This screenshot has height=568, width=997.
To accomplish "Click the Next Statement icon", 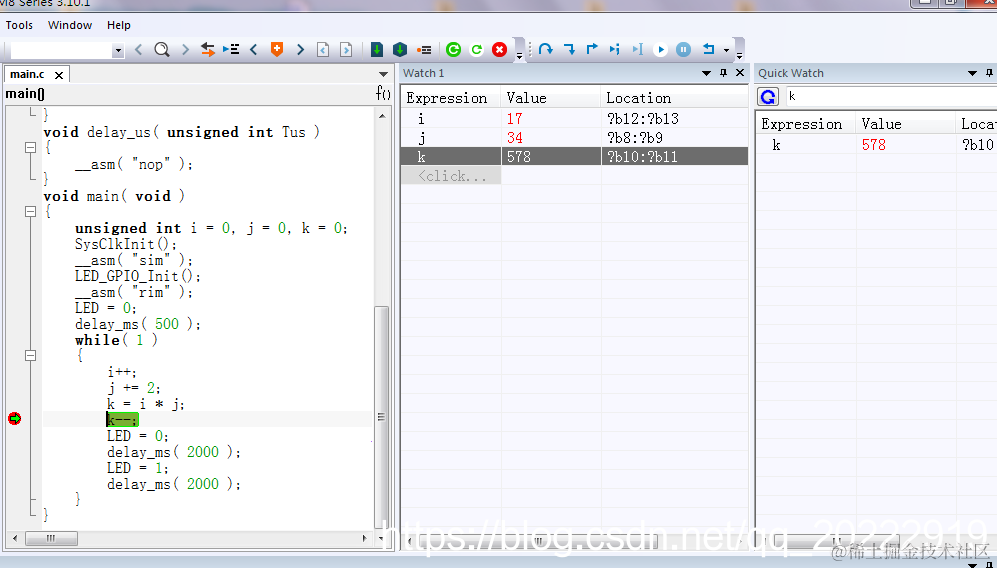I will point(614,49).
